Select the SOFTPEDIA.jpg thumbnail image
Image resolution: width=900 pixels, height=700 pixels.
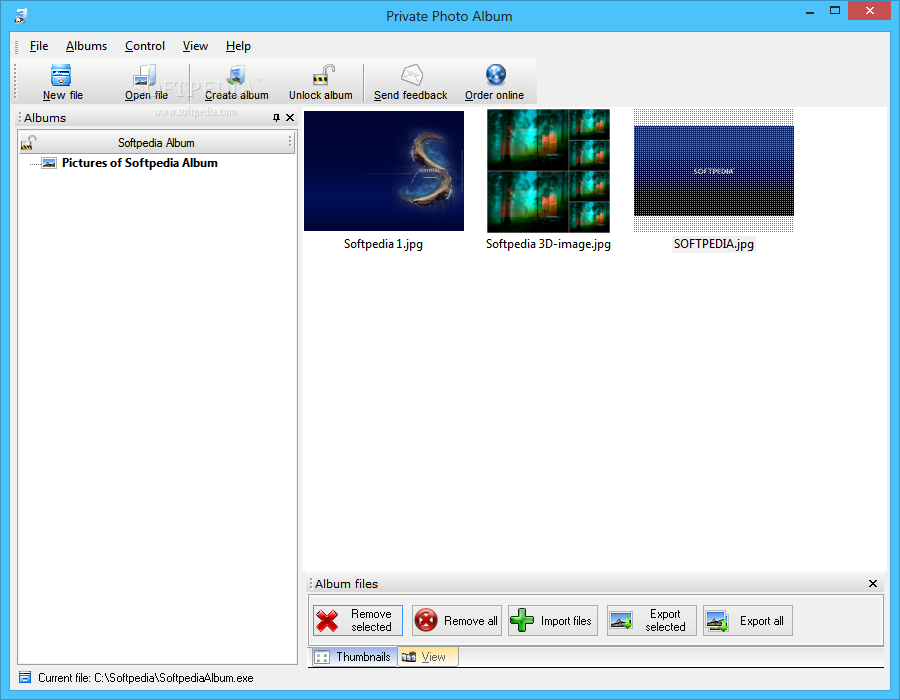[x=713, y=171]
